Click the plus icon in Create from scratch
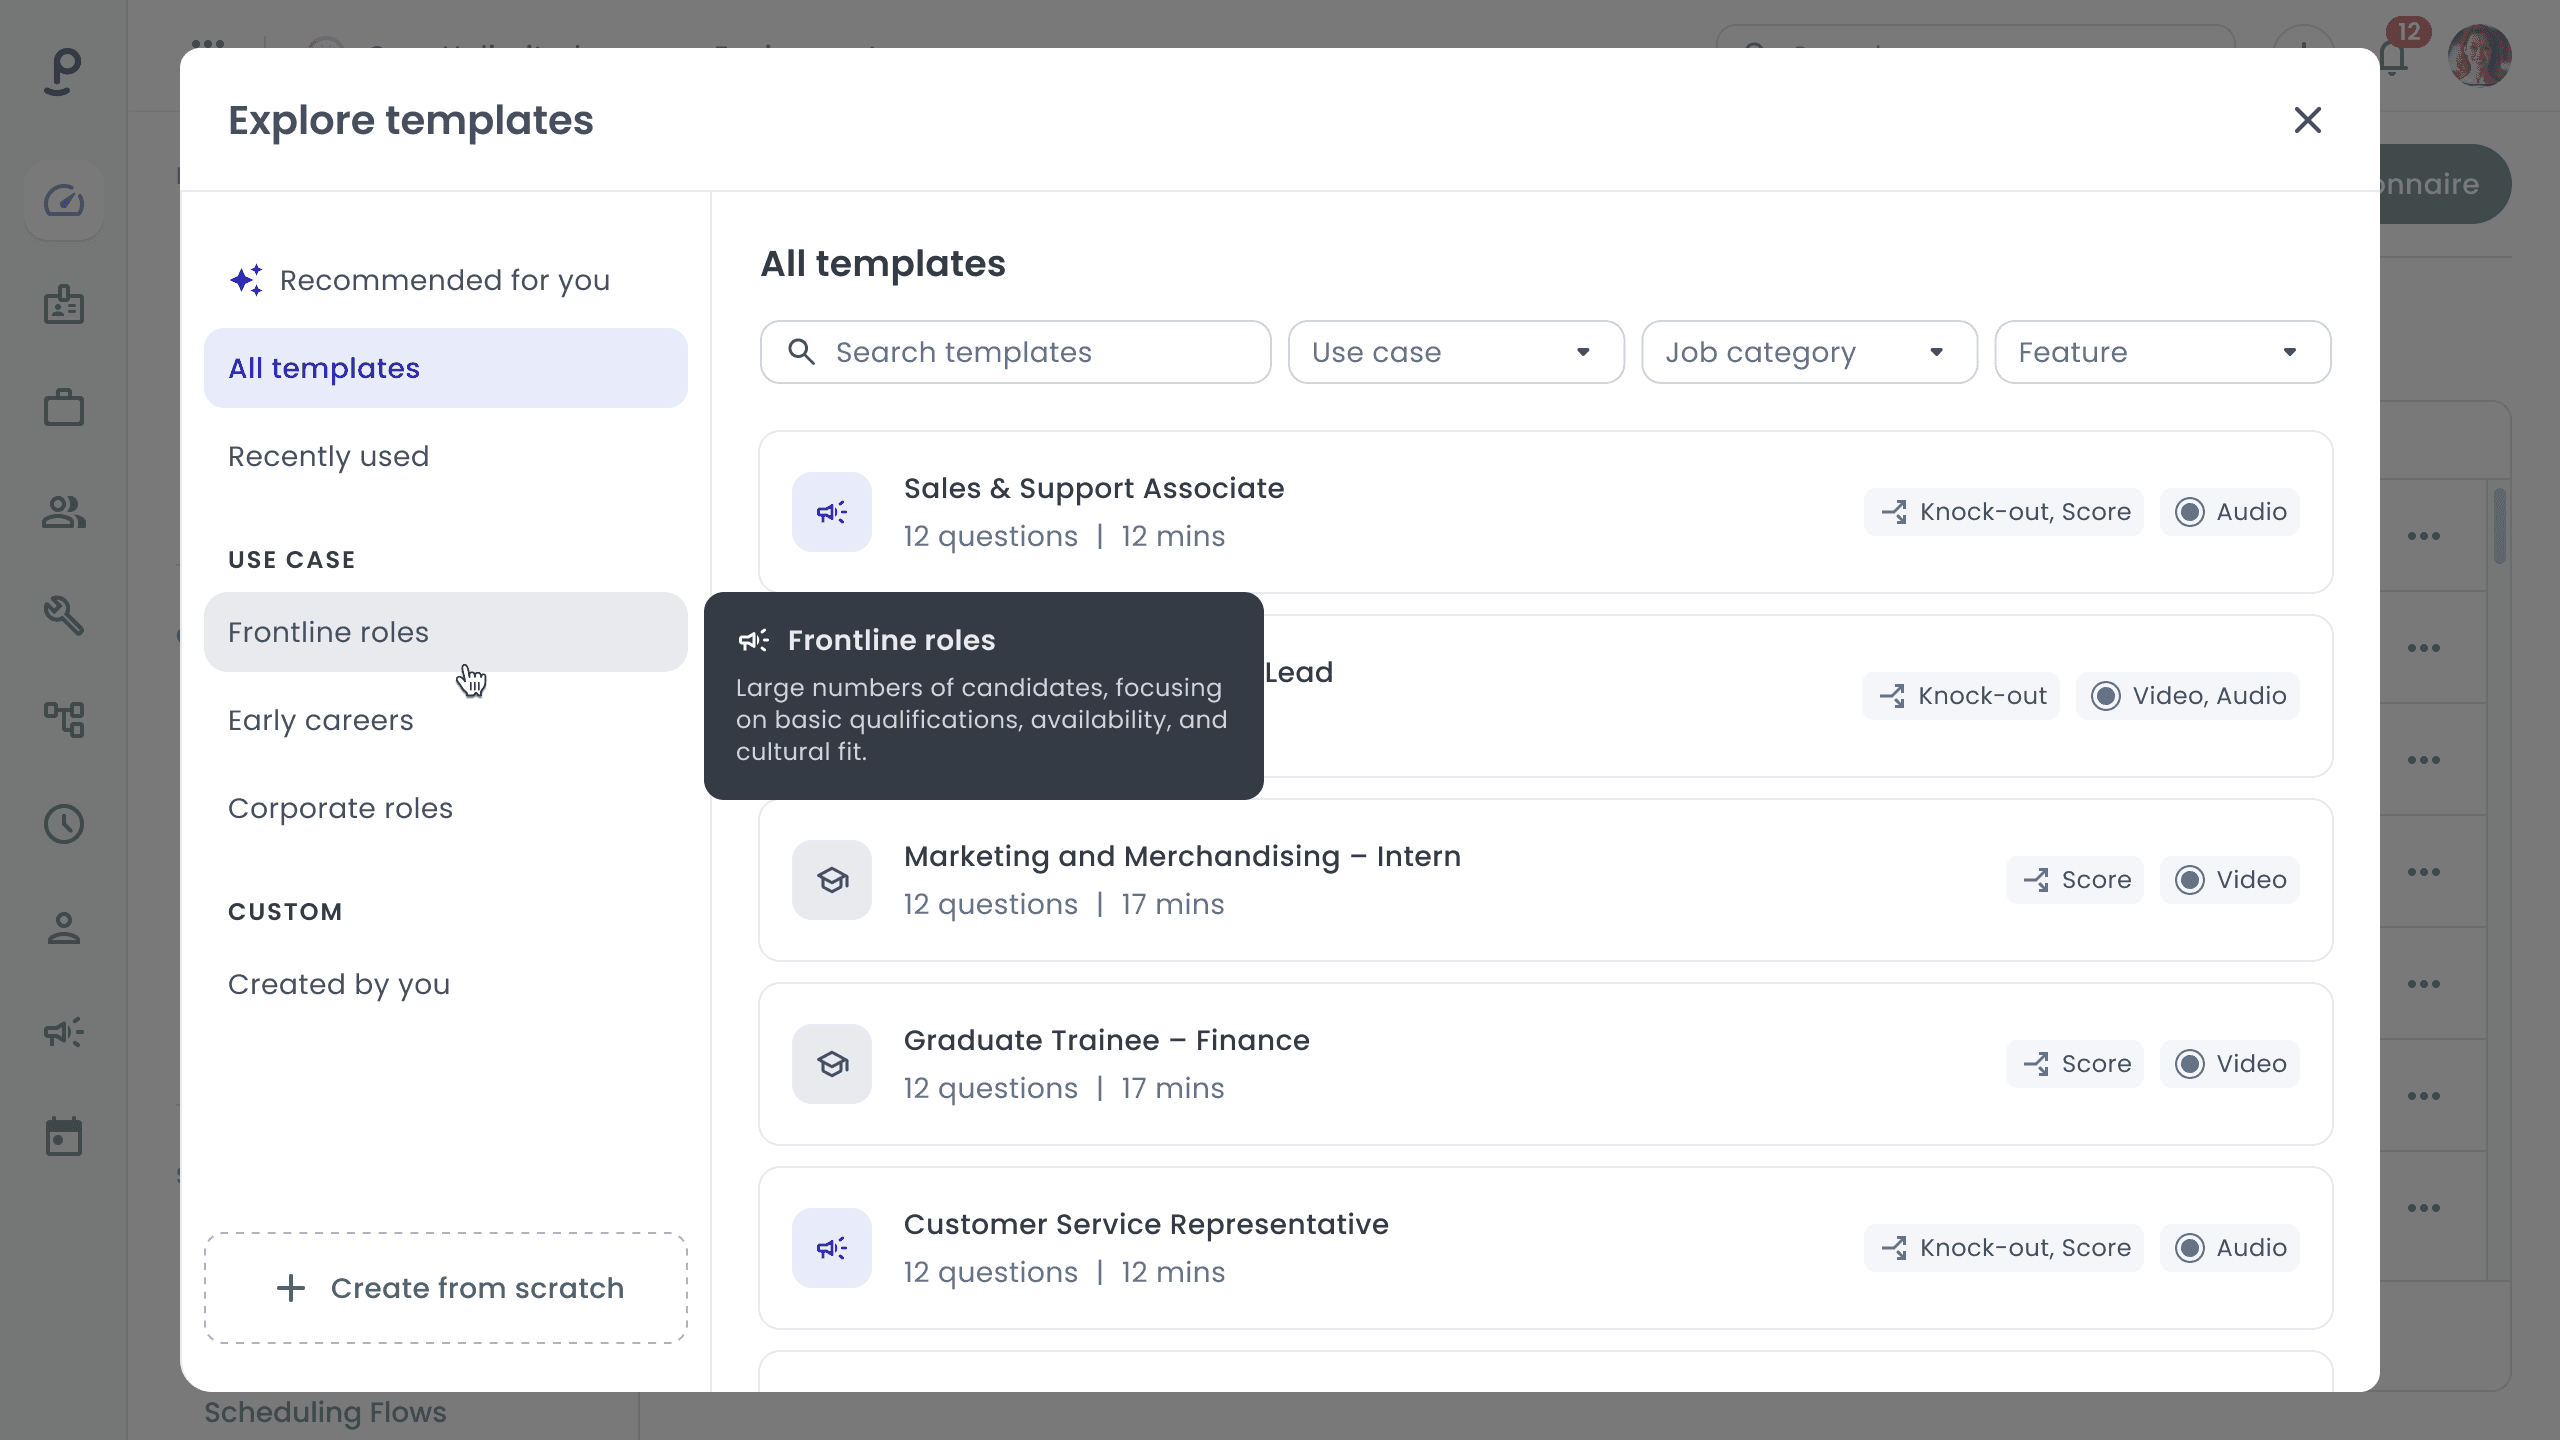The image size is (2560, 1440). click(291, 1288)
